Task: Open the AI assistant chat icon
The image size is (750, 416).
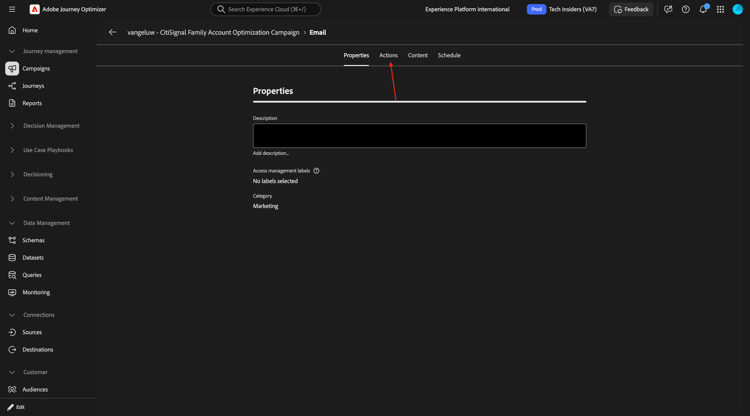Action: [668, 9]
